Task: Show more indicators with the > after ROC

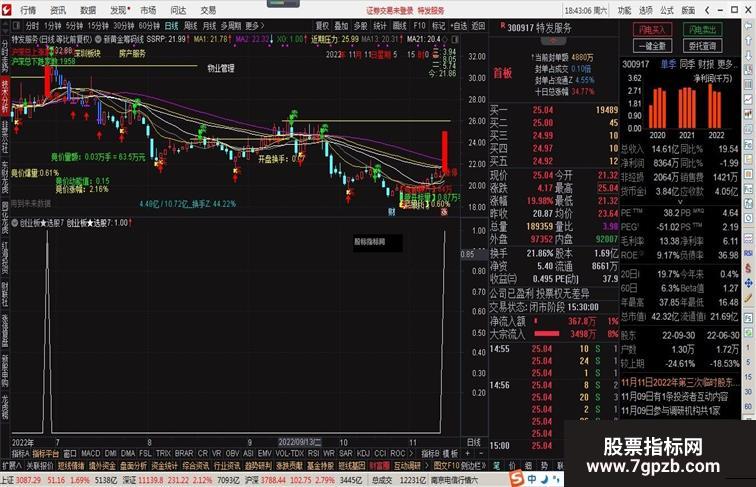Action: (411, 454)
